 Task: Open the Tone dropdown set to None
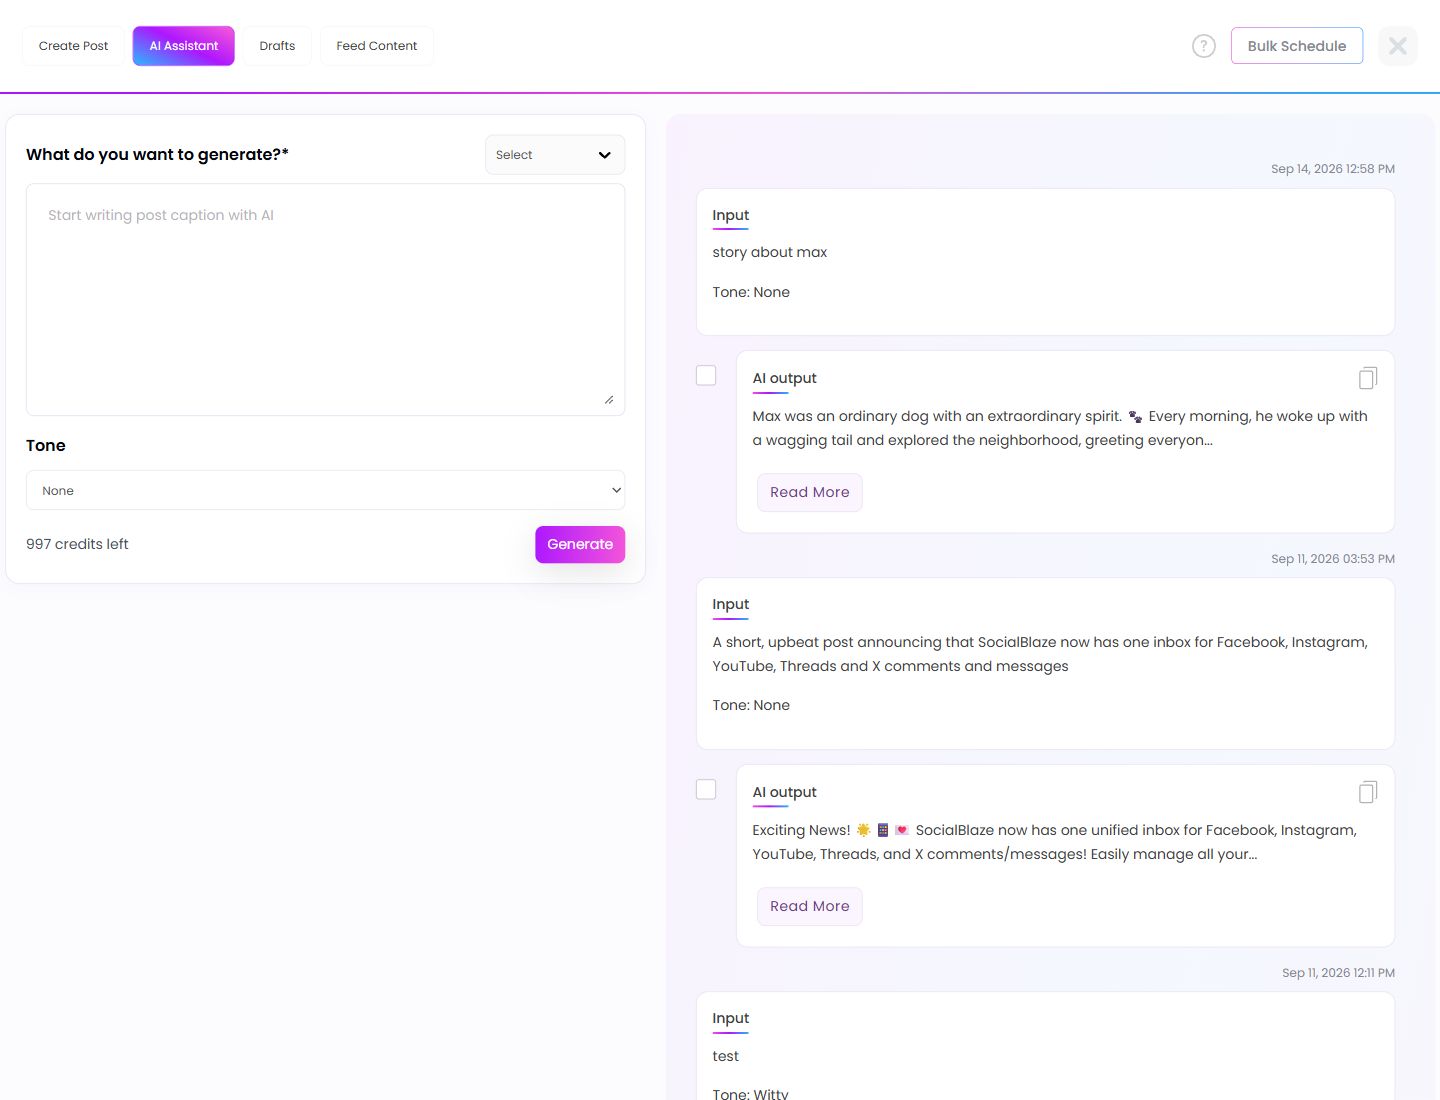(x=326, y=490)
